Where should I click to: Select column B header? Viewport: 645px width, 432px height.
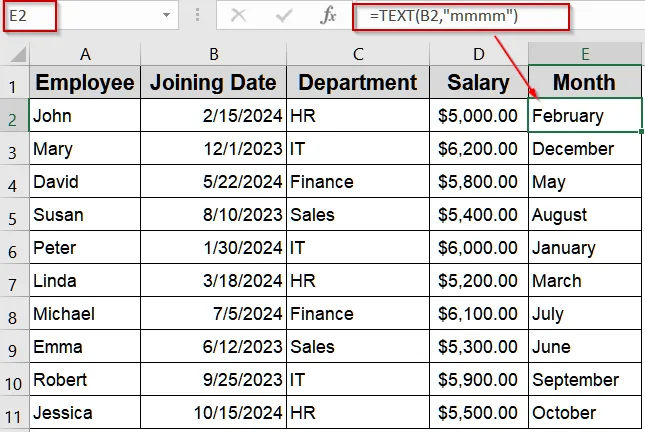(213, 54)
